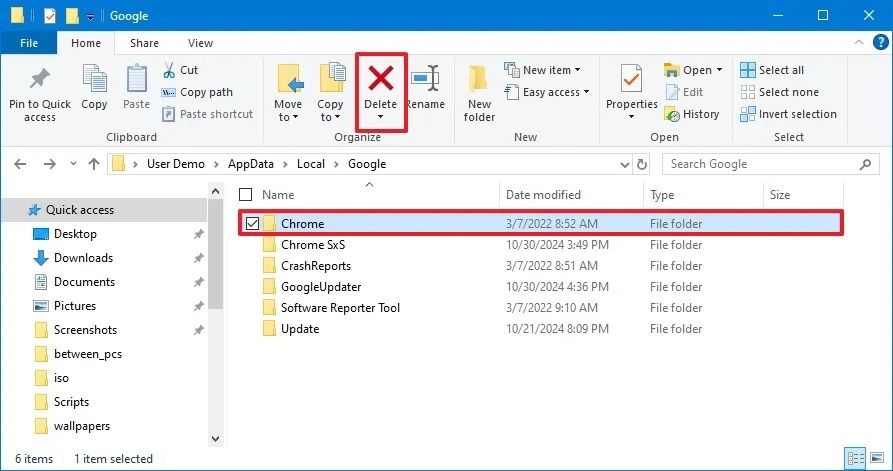893x471 pixels.
Task: Expand the address bar history dropdown
Action: point(625,165)
